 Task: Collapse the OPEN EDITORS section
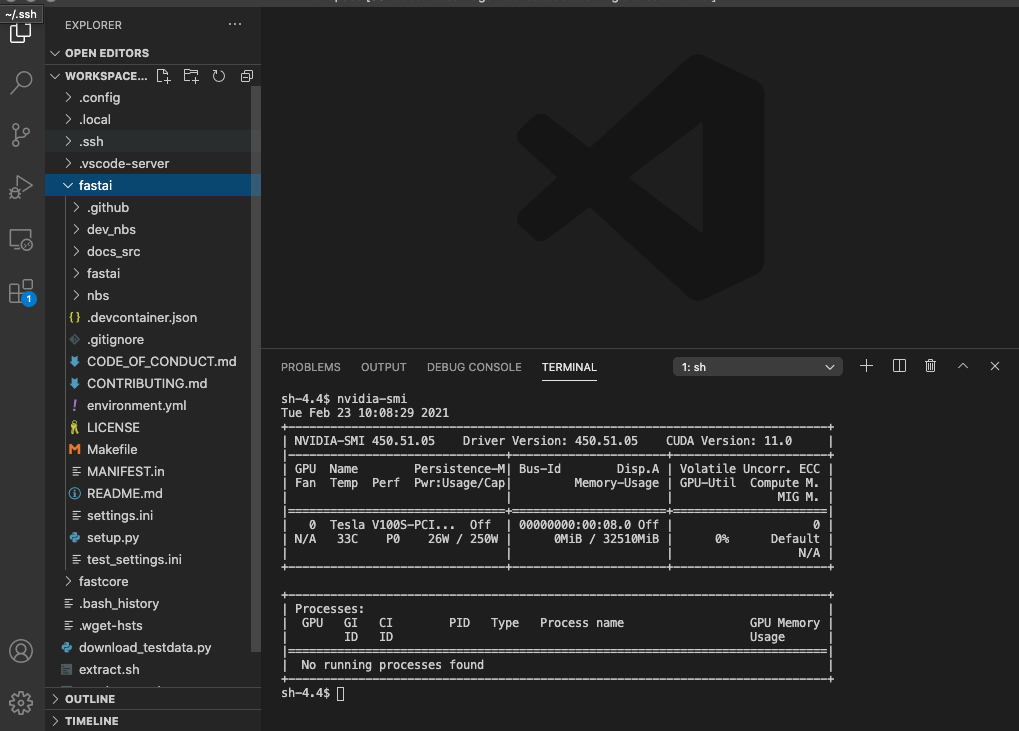153,53
